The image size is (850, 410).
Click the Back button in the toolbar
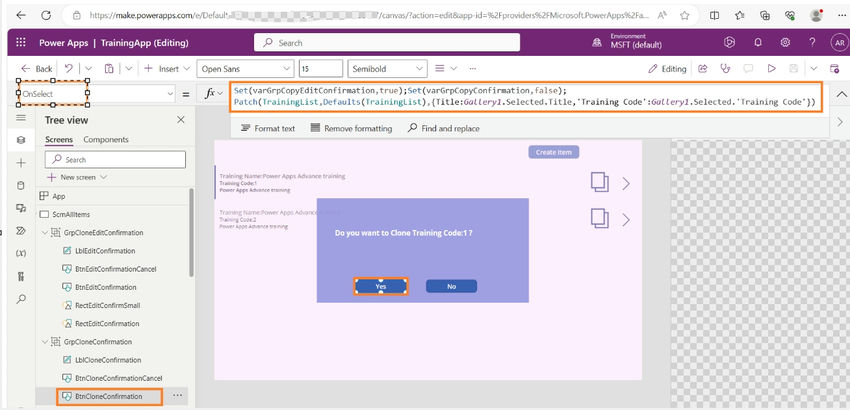coord(37,68)
